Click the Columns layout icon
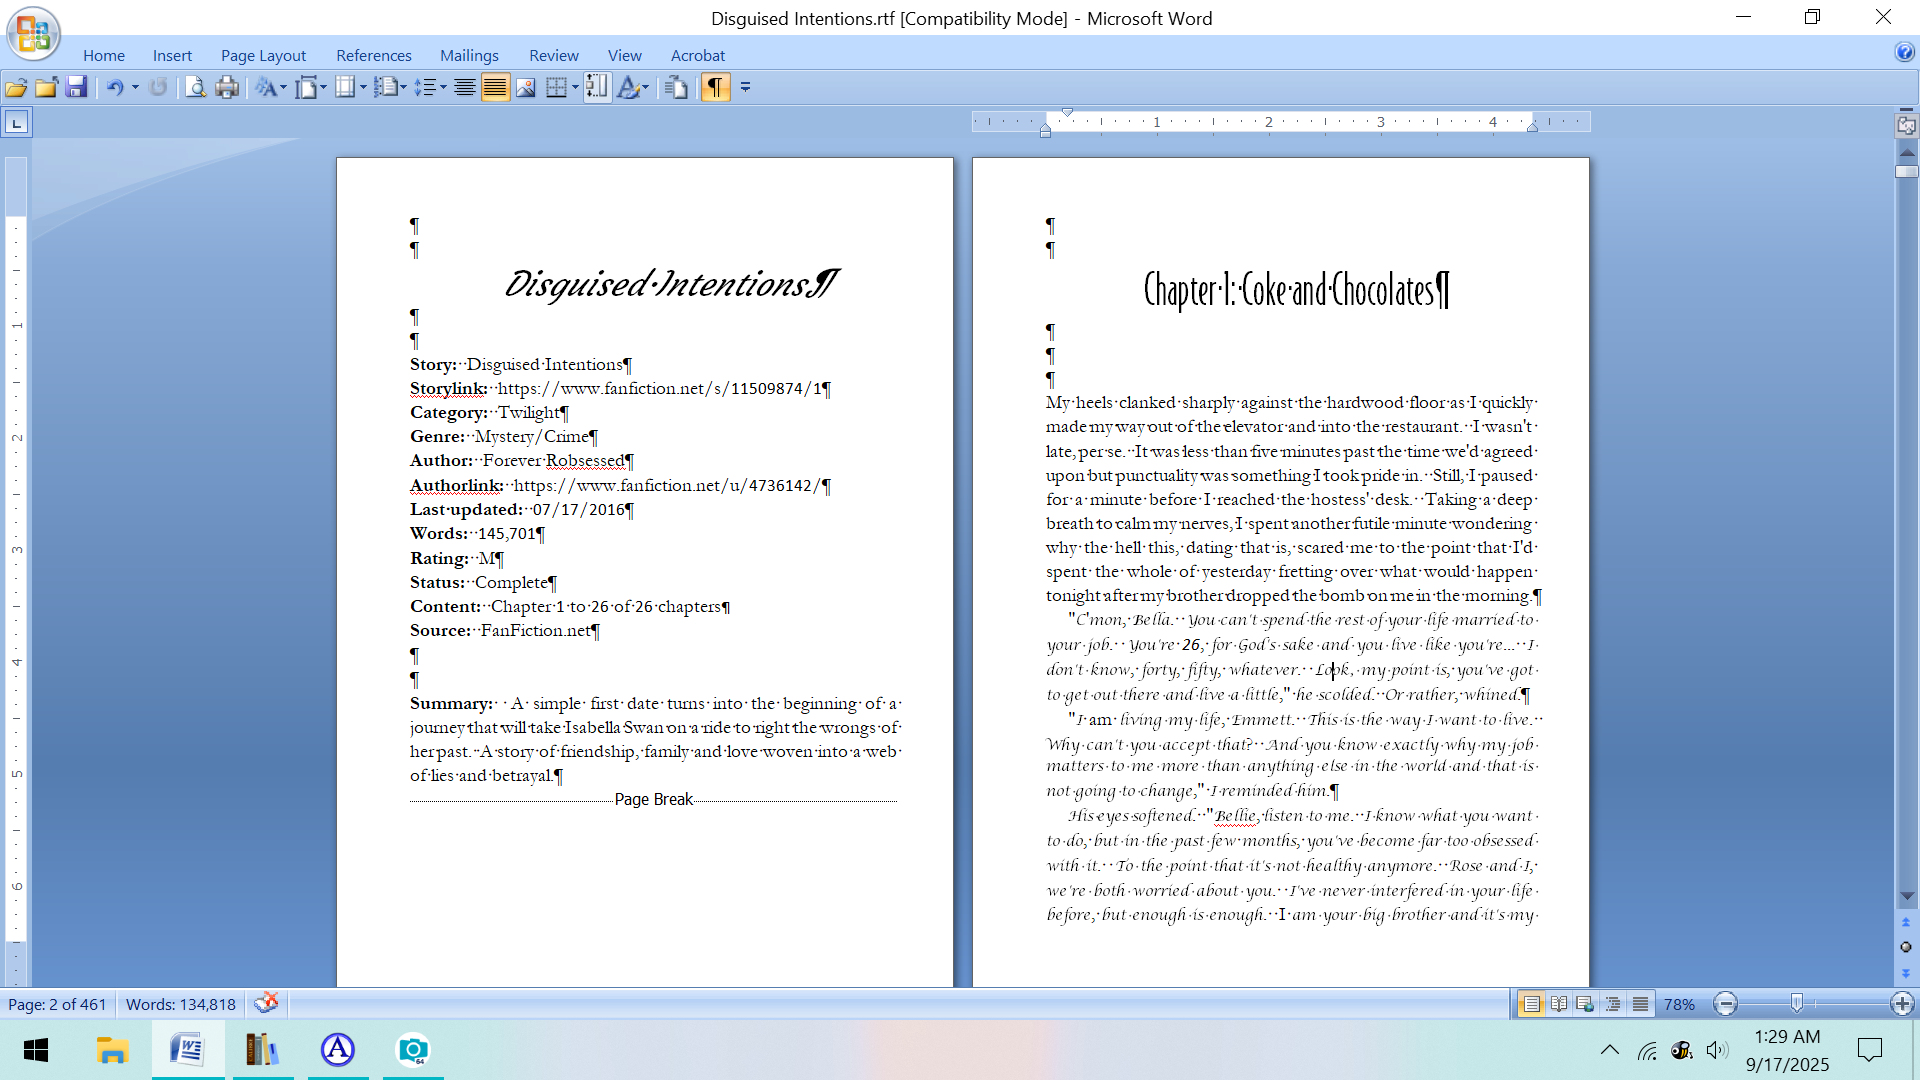 click(345, 88)
